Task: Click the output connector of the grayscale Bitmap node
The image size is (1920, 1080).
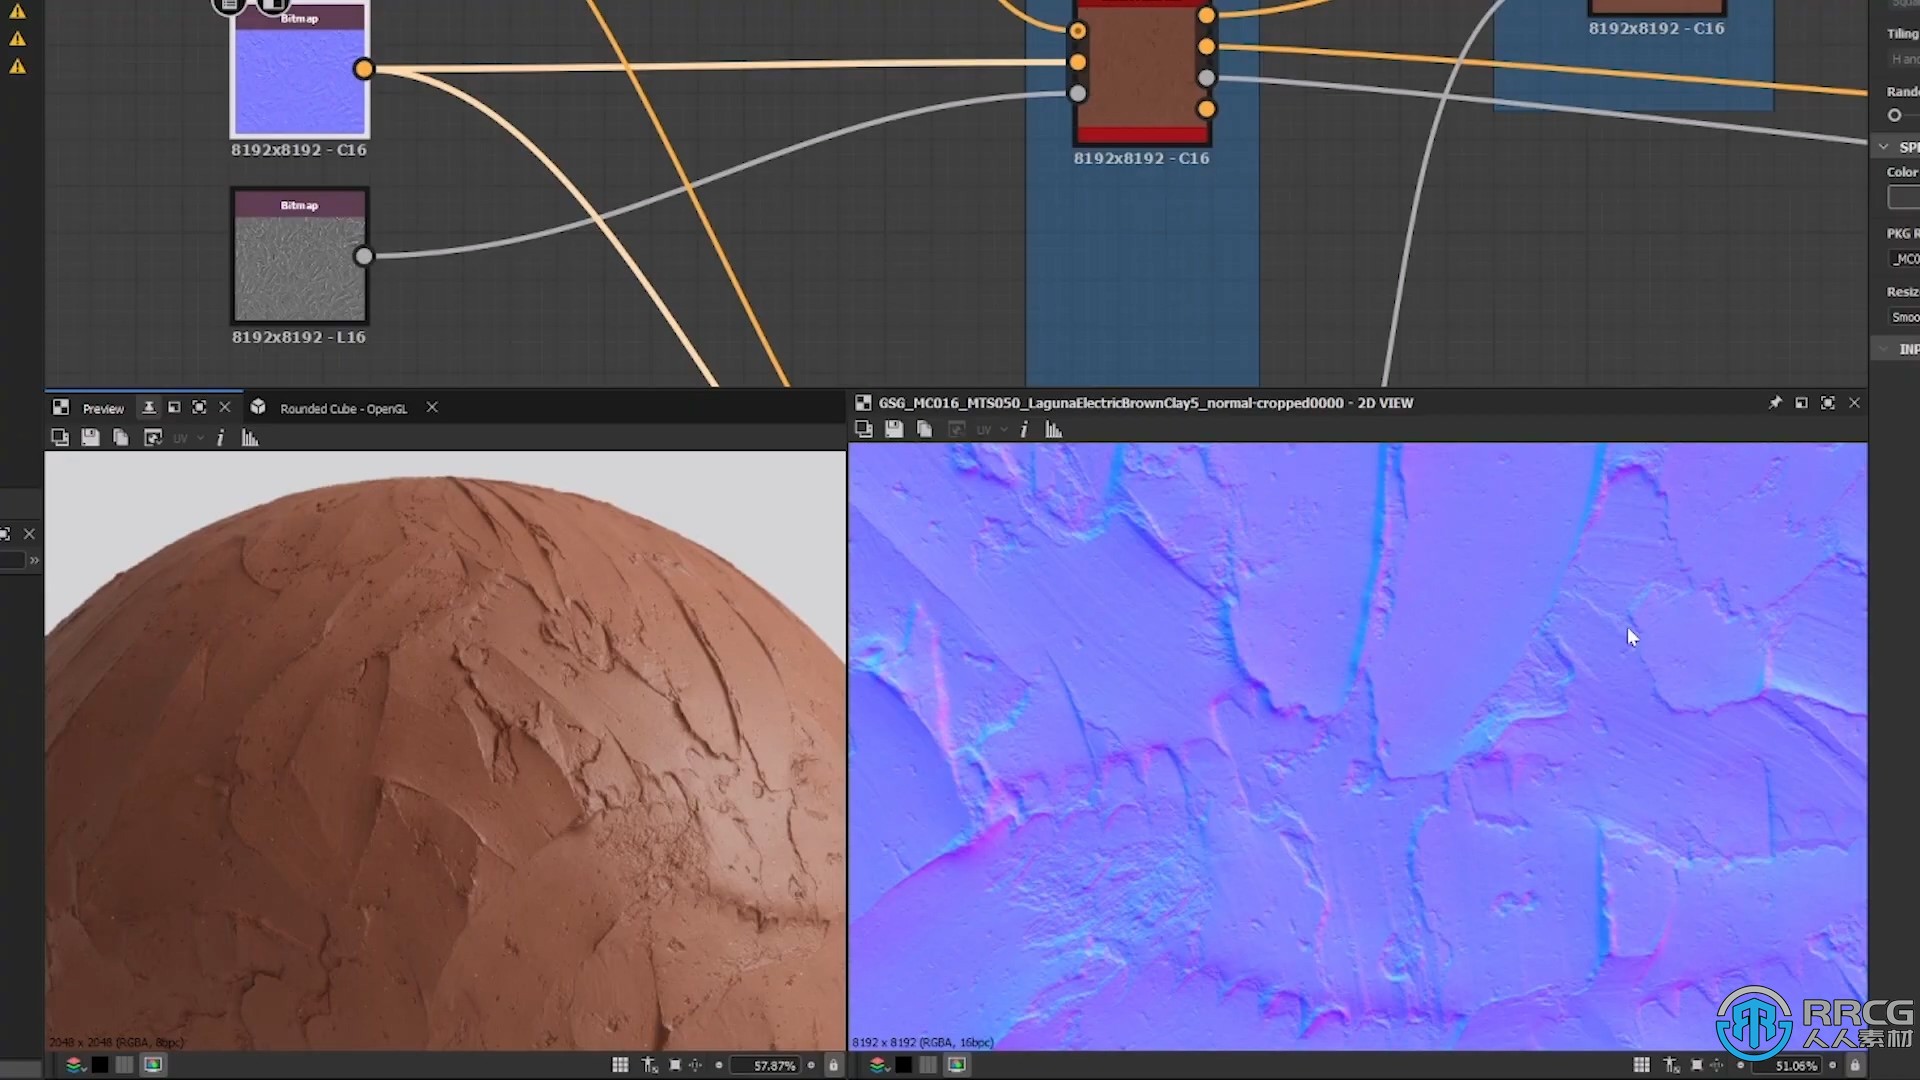Action: pyautogui.click(x=364, y=256)
